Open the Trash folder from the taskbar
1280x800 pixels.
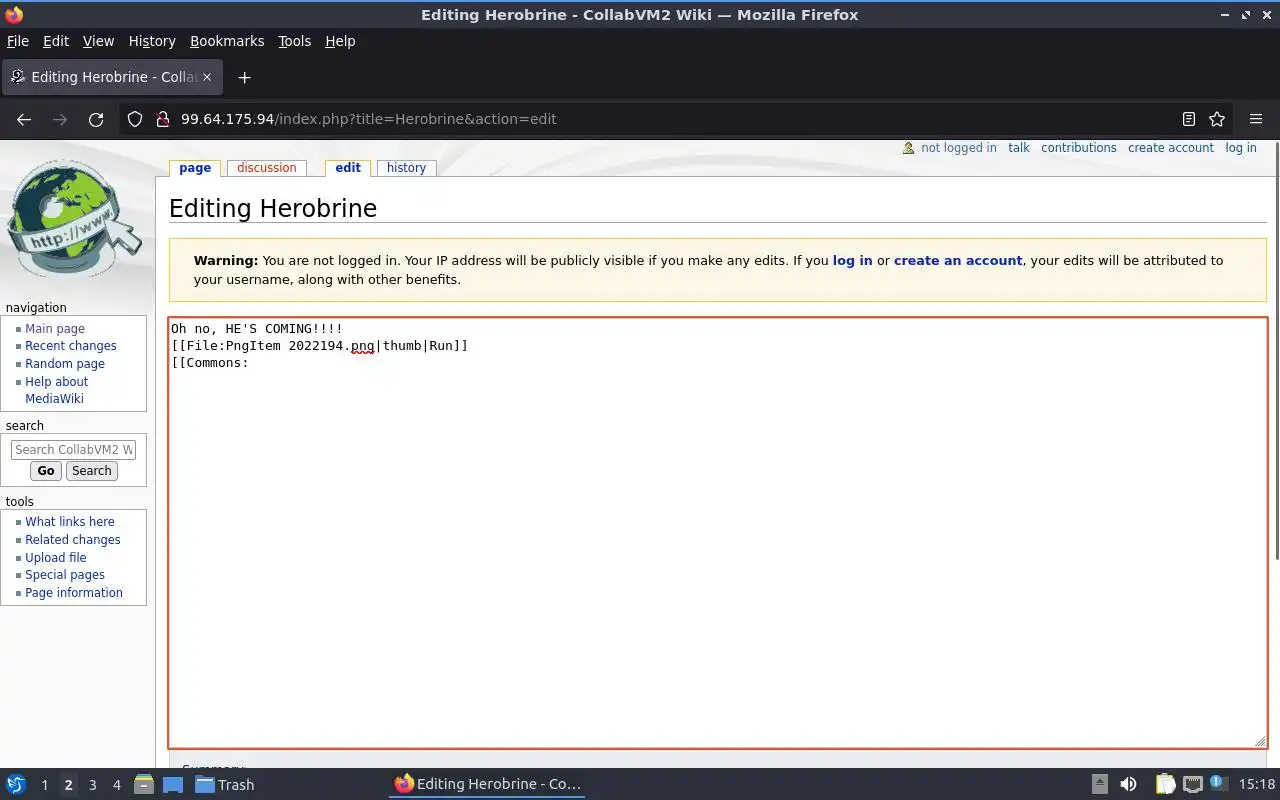point(224,785)
